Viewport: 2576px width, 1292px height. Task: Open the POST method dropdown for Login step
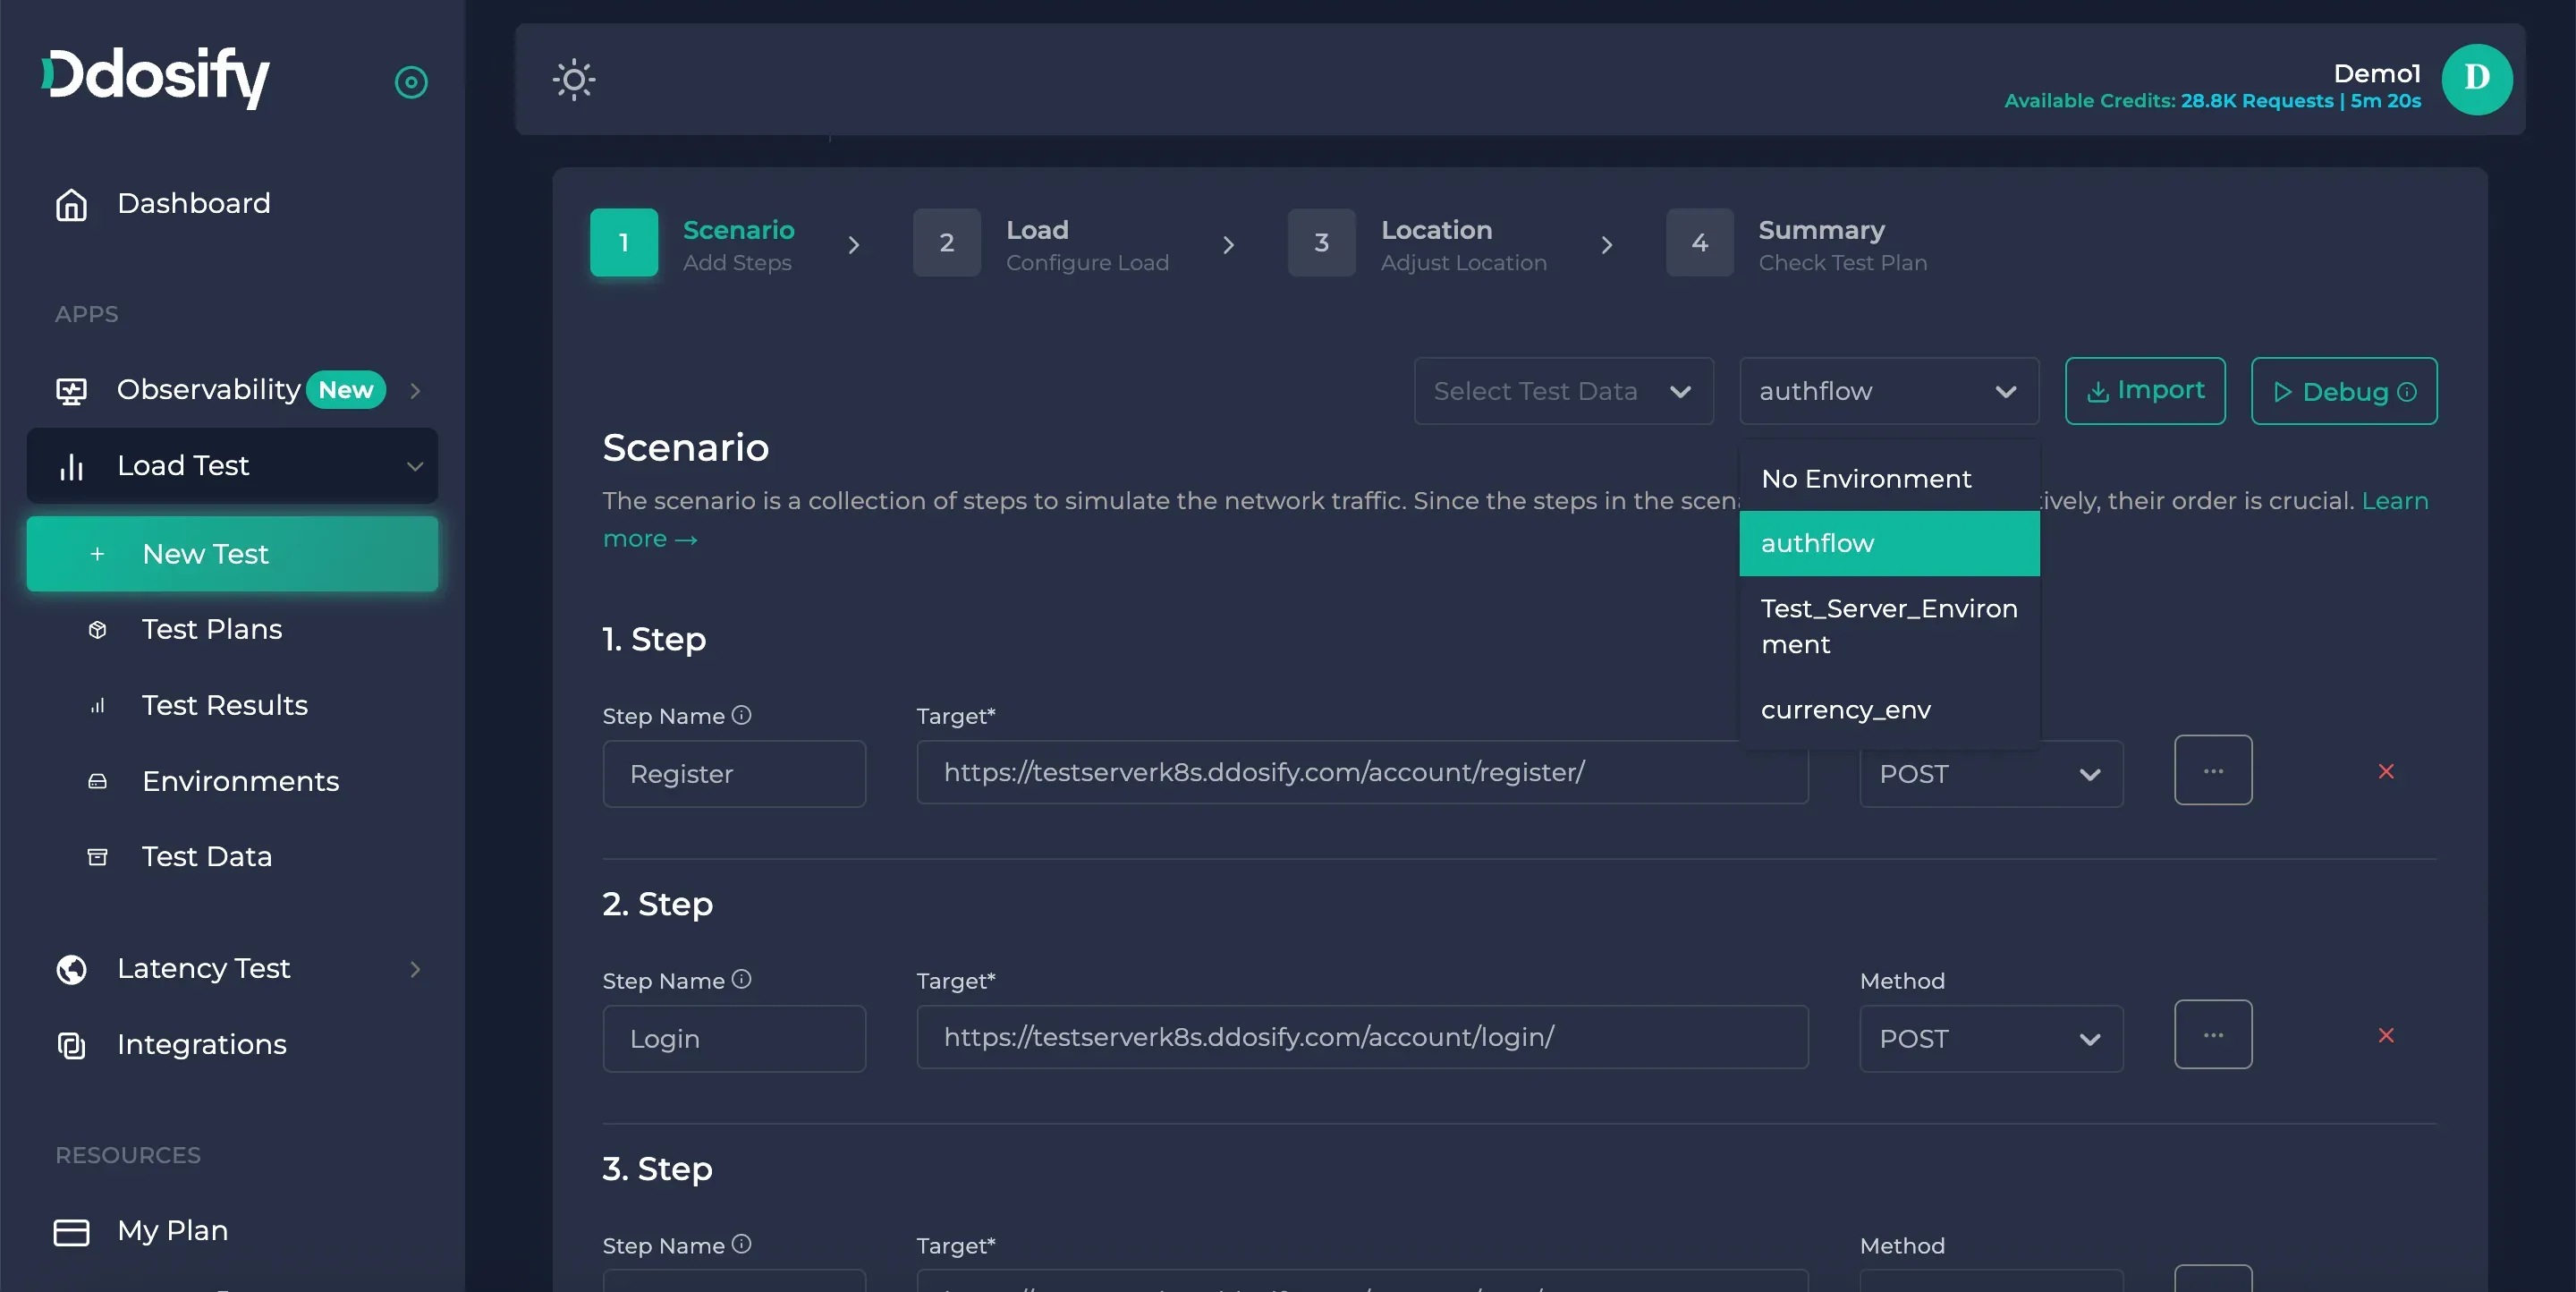[1990, 1039]
